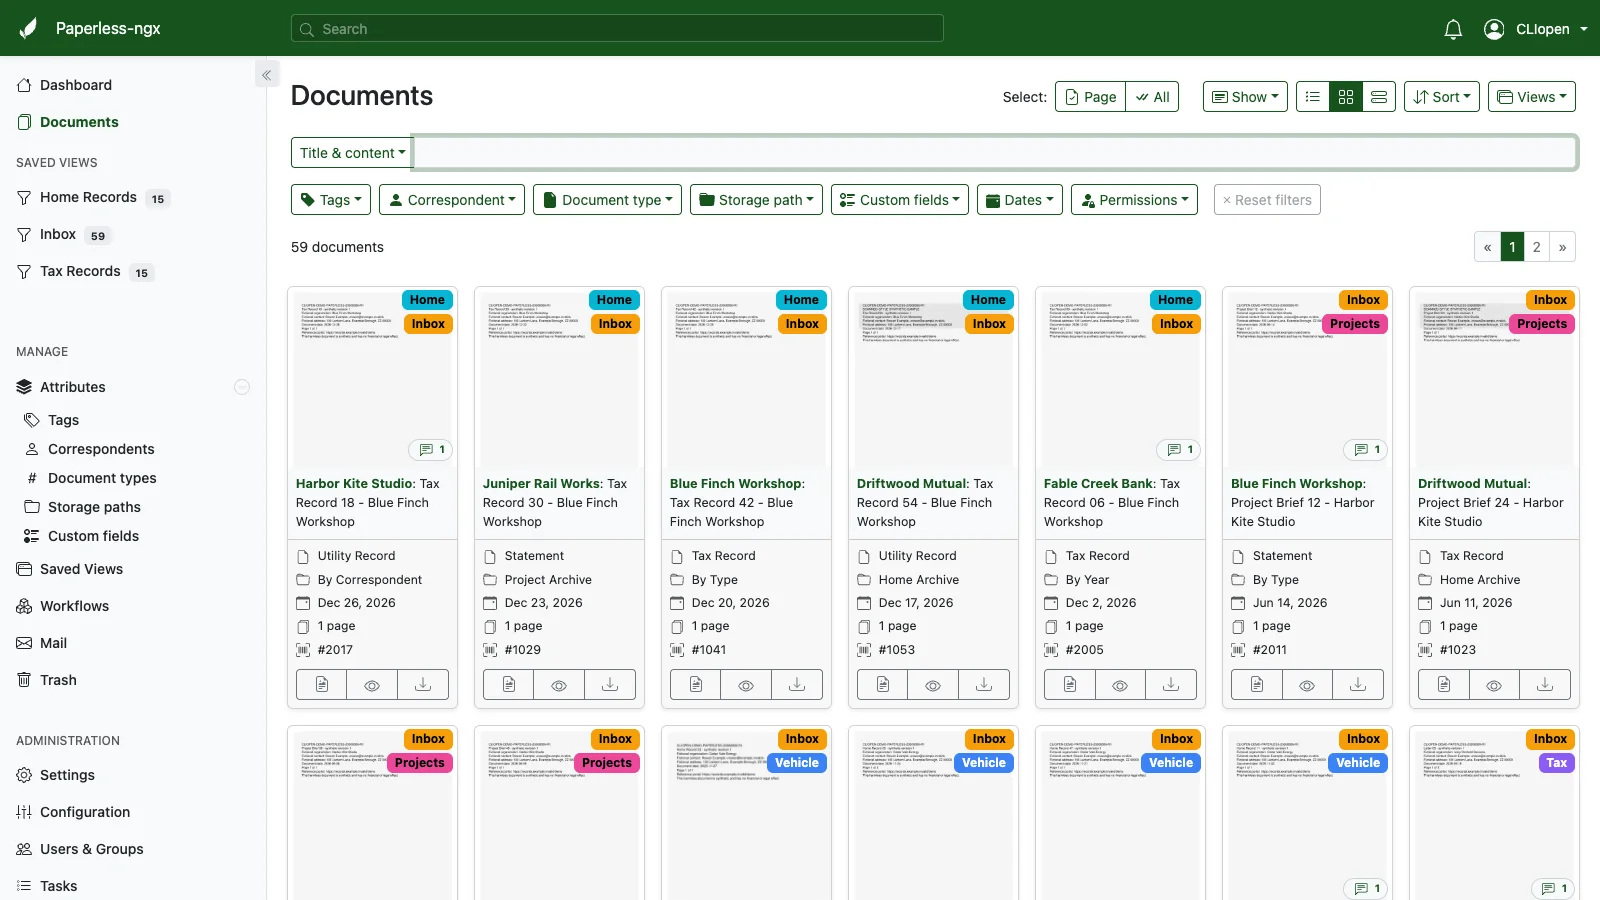This screenshot has width=1600, height=900.
Task: Go to the next page with the » arrow
Action: click(x=1562, y=247)
